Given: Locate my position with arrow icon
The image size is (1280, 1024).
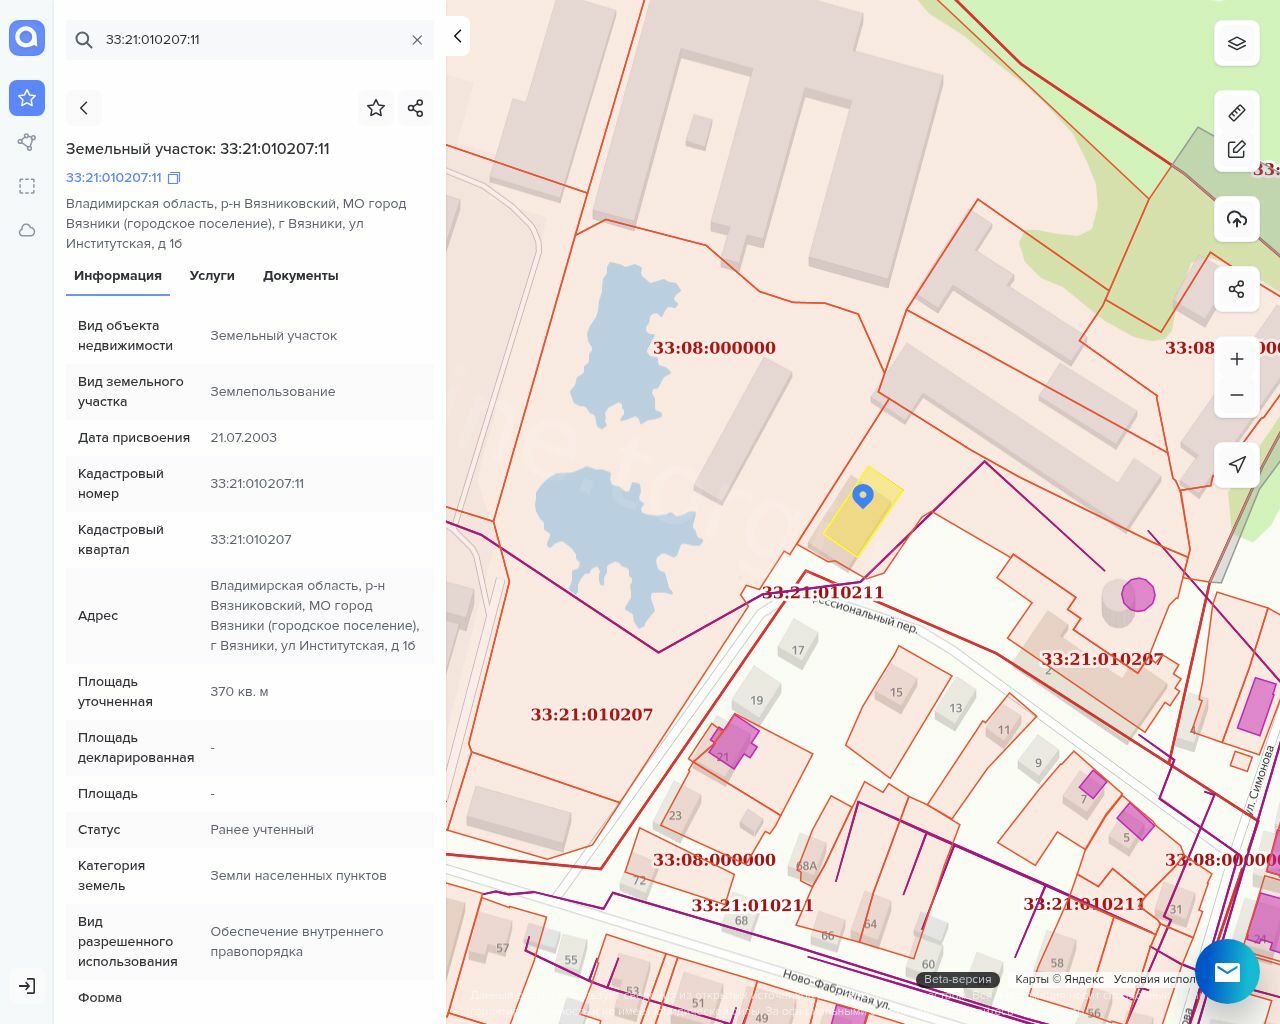Looking at the screenshot, I should pos(1236,464).
